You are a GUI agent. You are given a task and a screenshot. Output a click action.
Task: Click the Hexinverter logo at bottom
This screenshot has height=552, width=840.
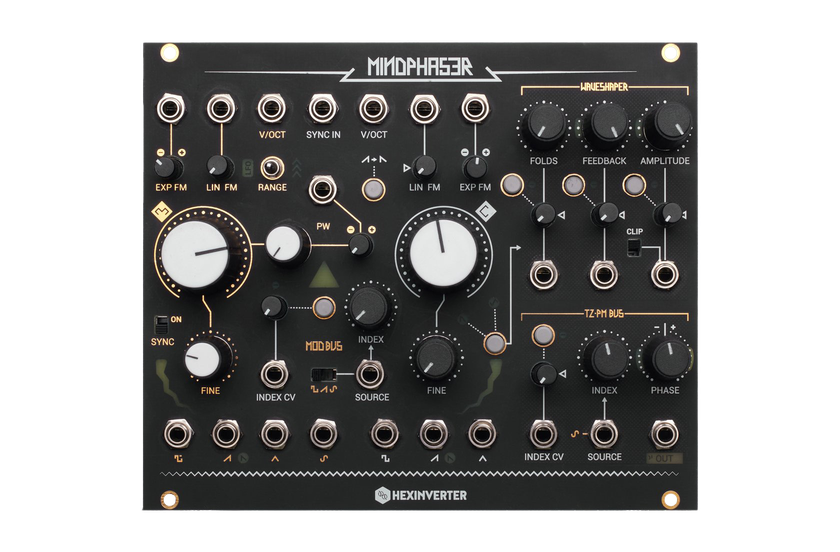419,495
